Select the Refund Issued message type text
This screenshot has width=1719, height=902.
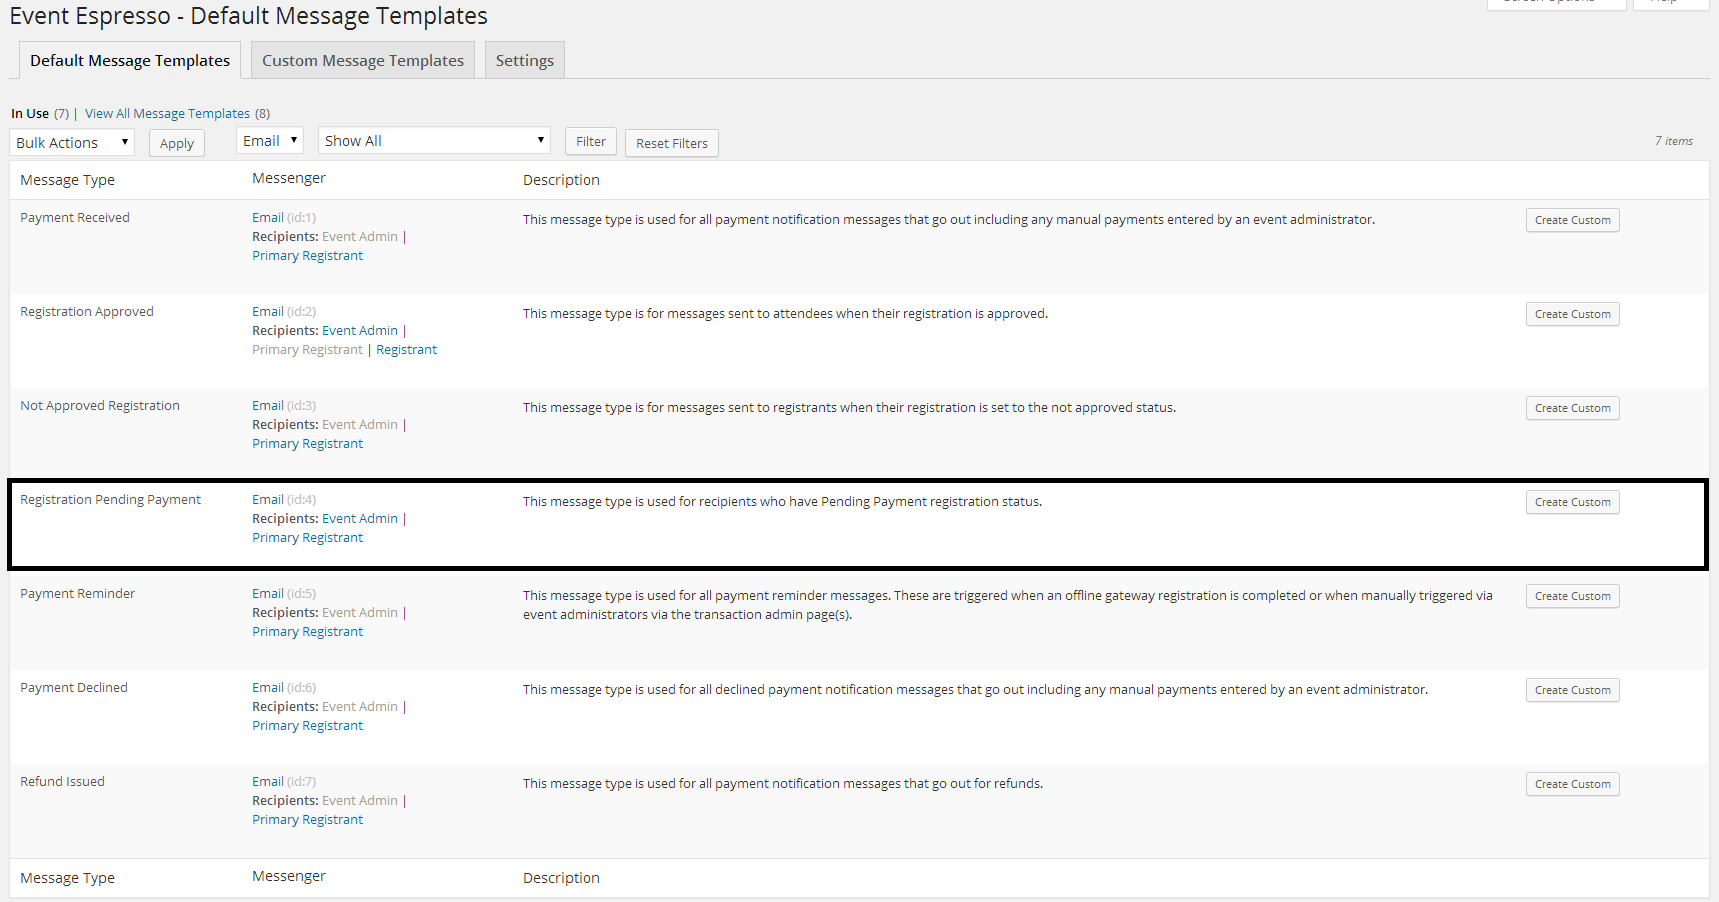62,781
